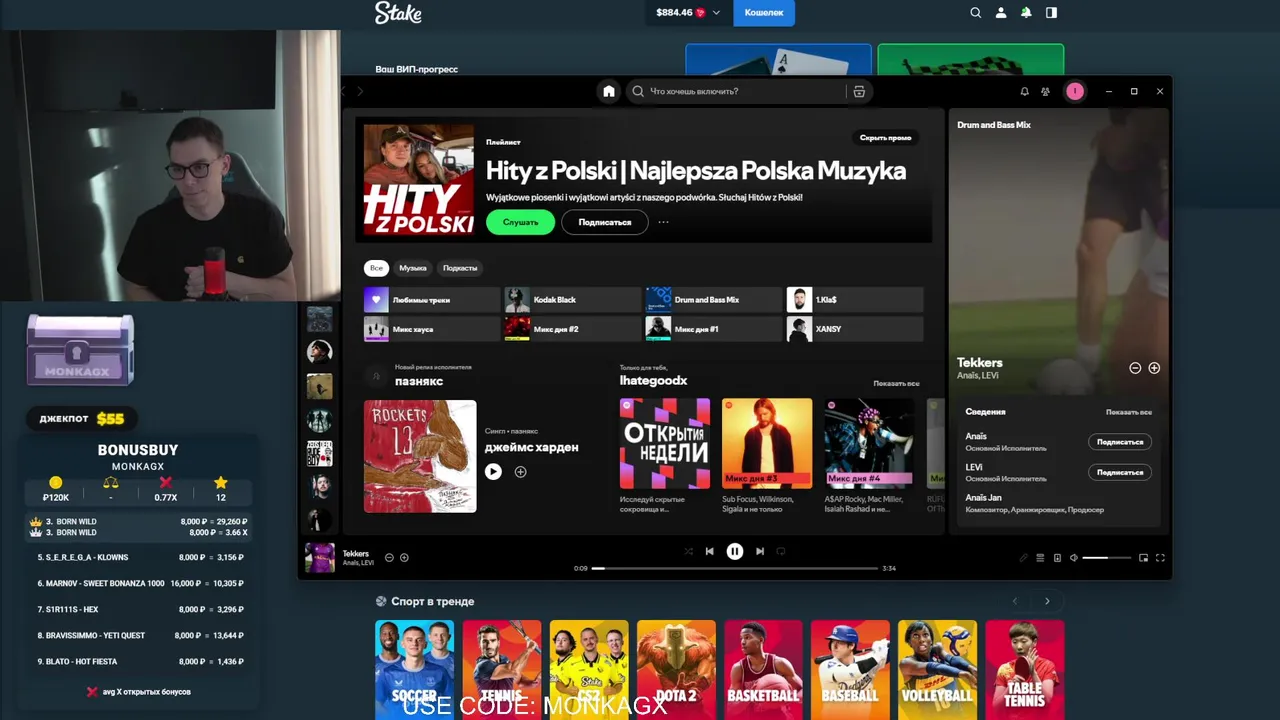Open the playback queue icon
The height and width of the screenshot is (720, 1280).
click(1040, 558)
